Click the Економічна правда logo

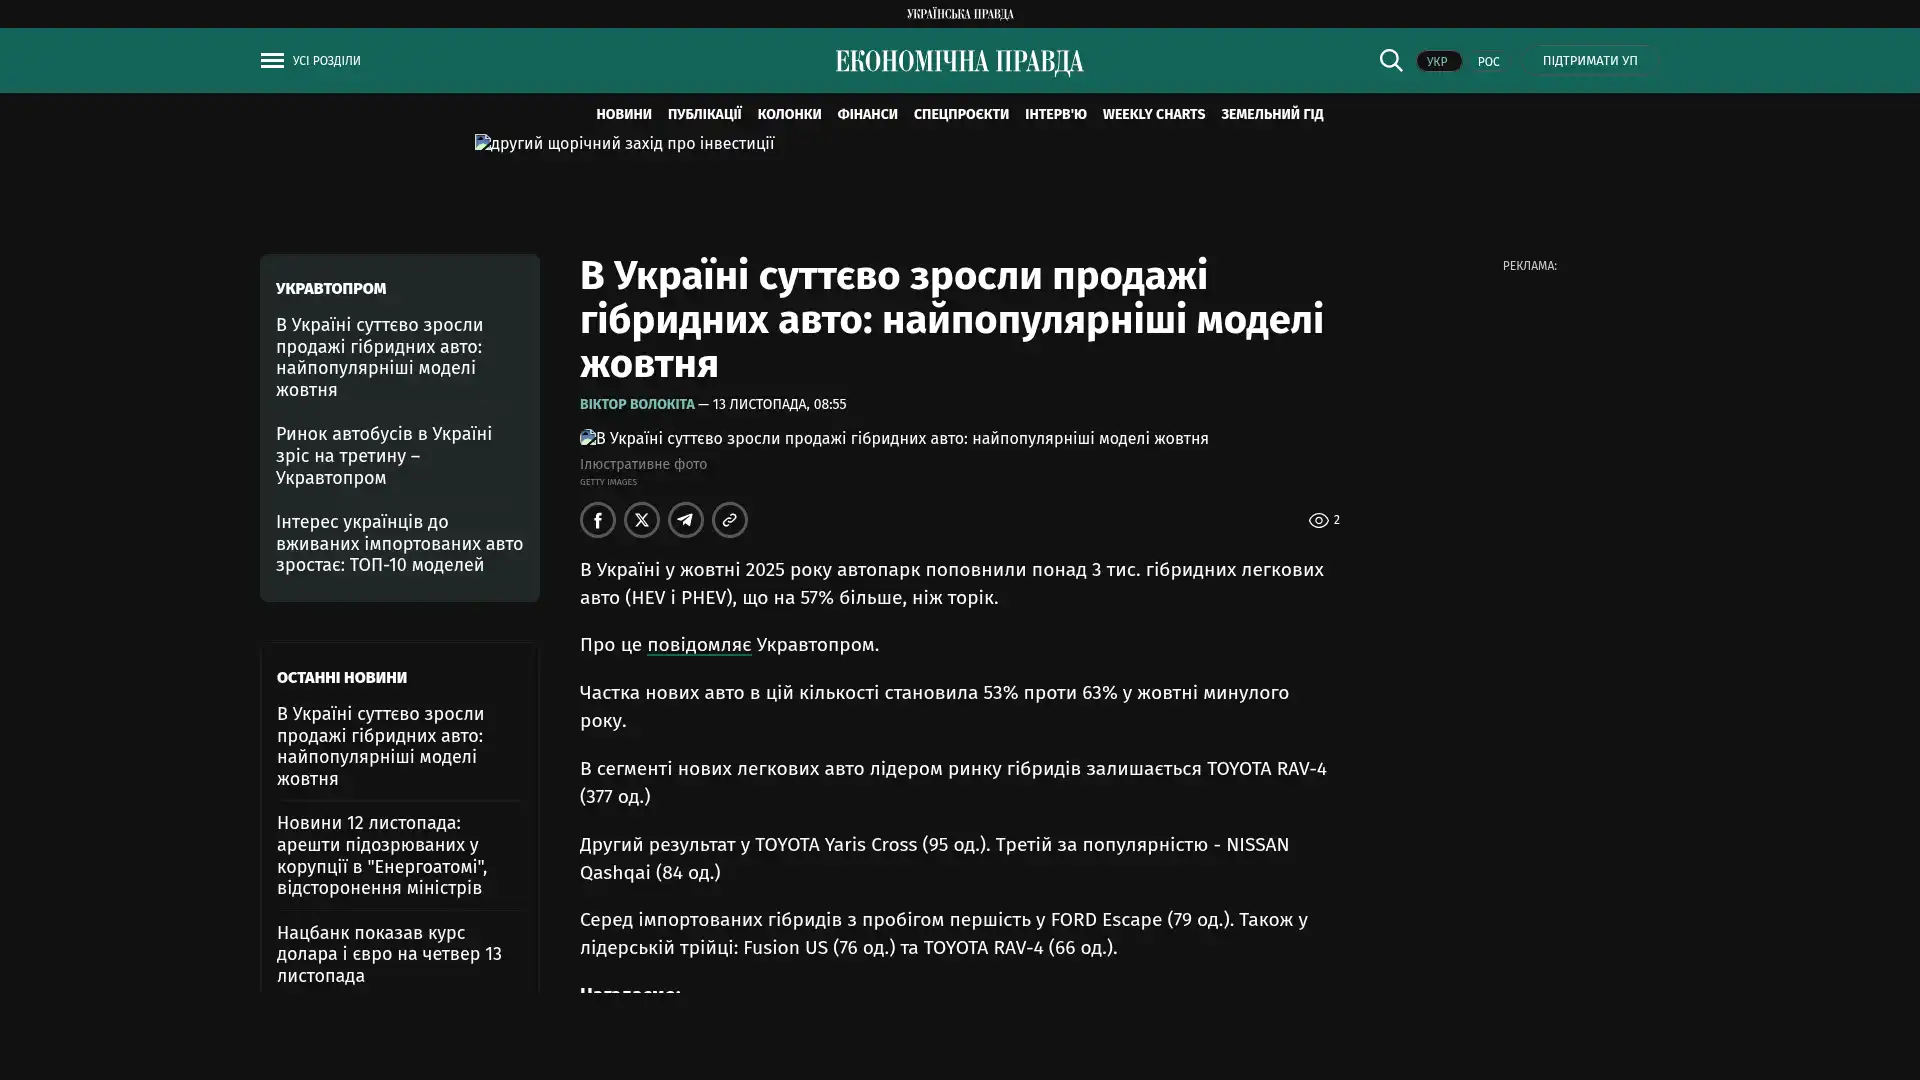point(959,62)
